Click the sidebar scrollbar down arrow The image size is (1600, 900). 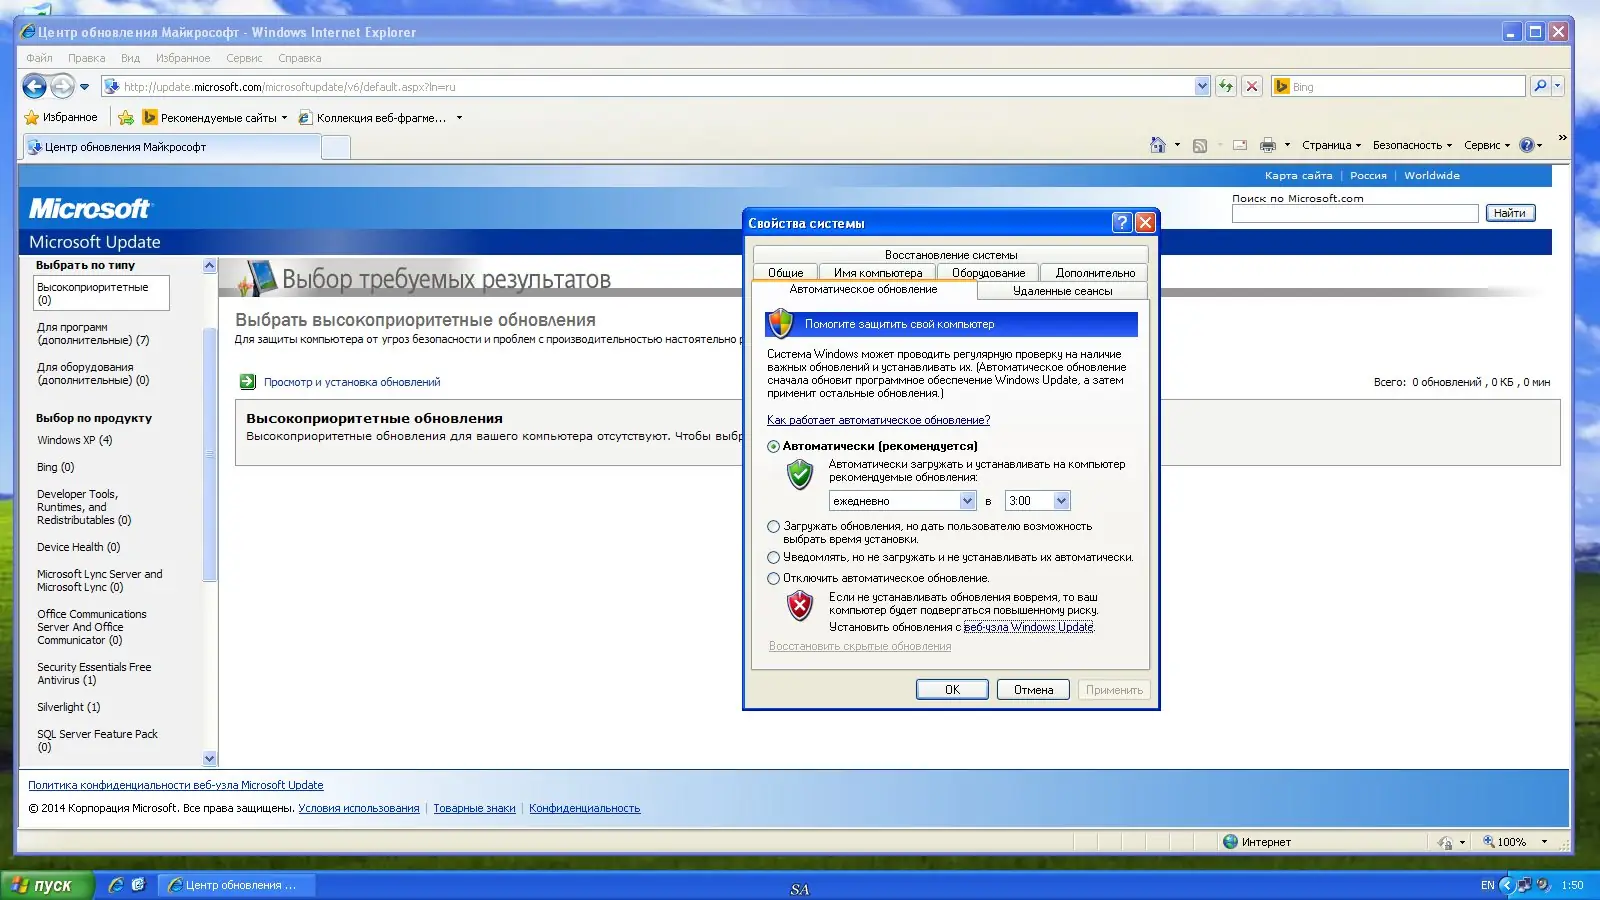pos(209,759)
